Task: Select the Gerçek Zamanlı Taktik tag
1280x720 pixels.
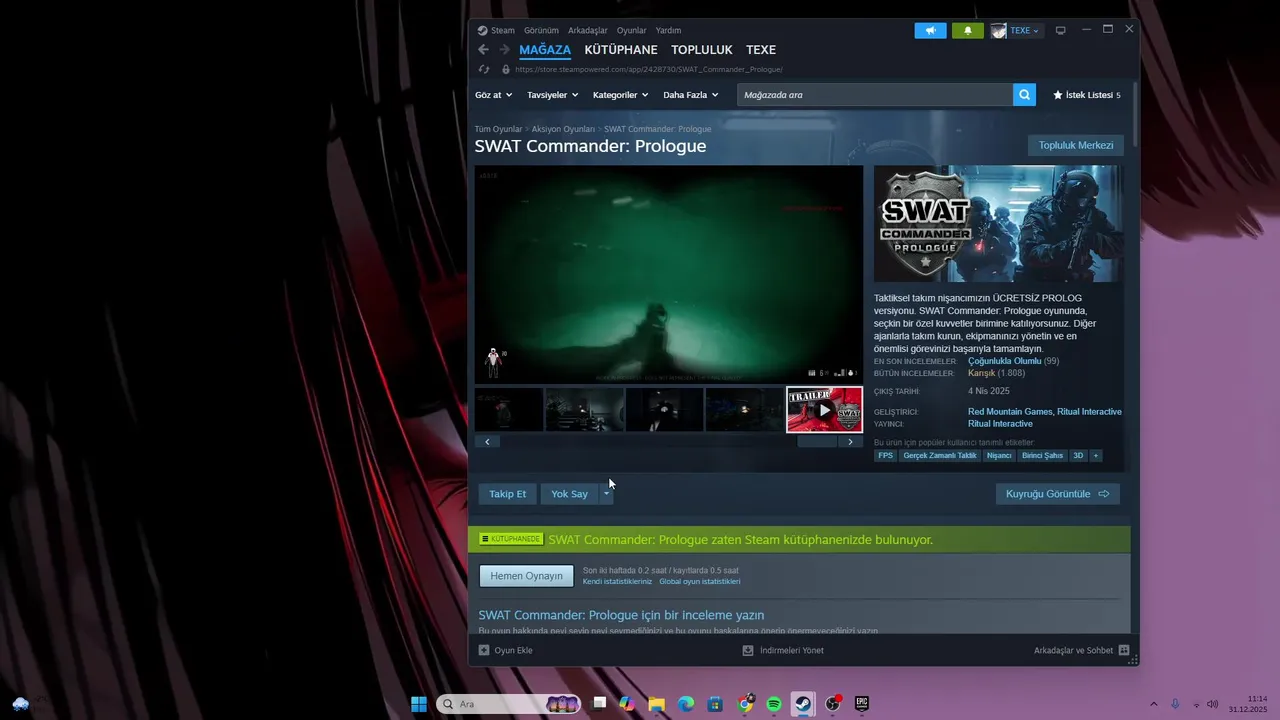Action: [940, 455]
